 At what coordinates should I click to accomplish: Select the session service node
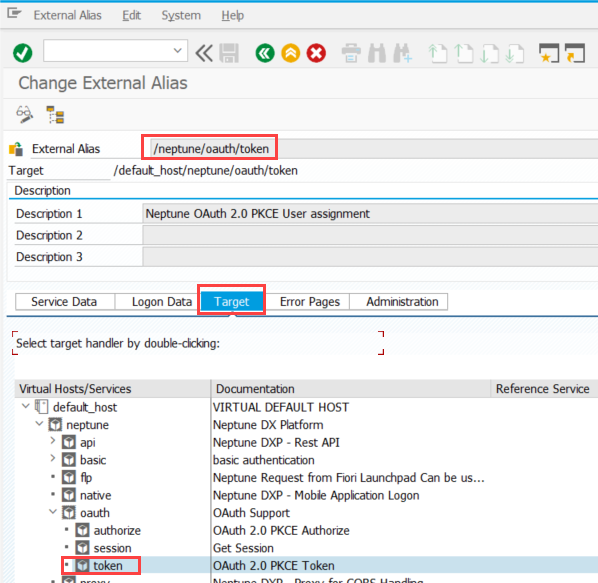113,548
